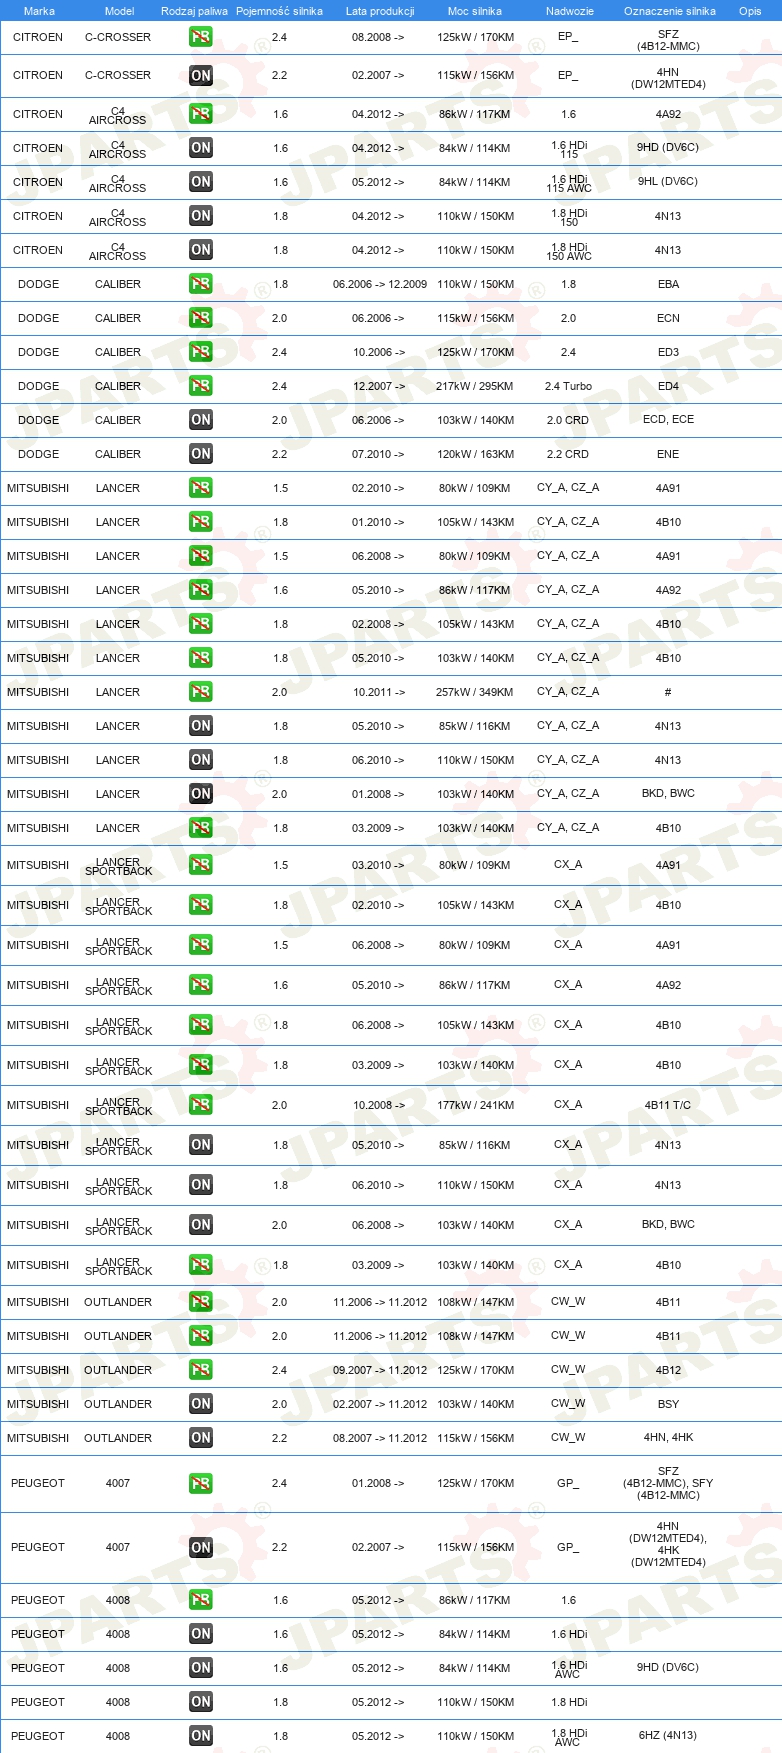Click the Moc silnika column header
The height and width of the screenshot is (1753, 782).
pyautogui.click(x=475, y=11)
